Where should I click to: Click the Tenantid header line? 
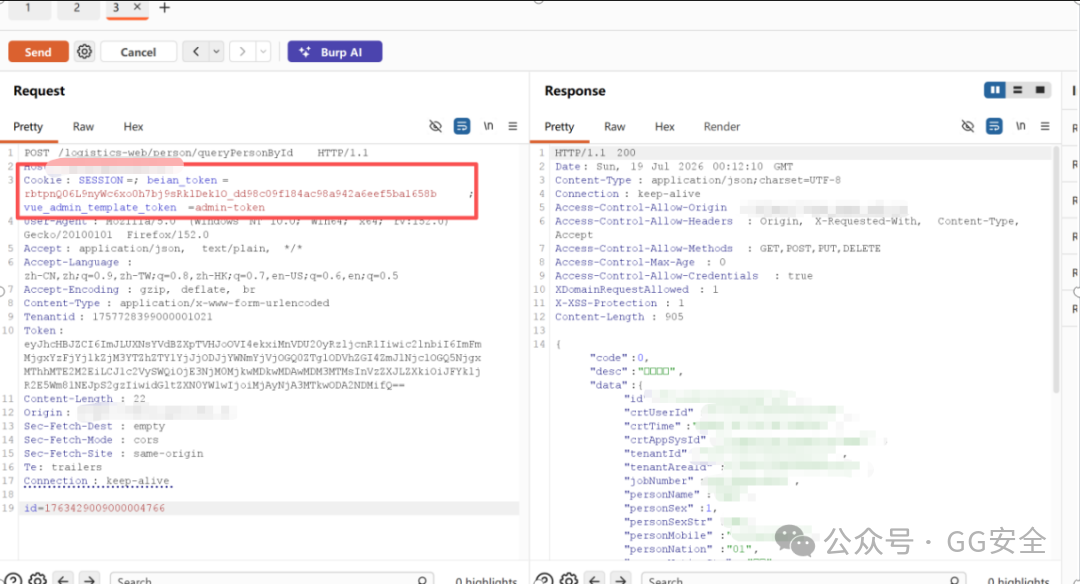click(x=118, y=317)
